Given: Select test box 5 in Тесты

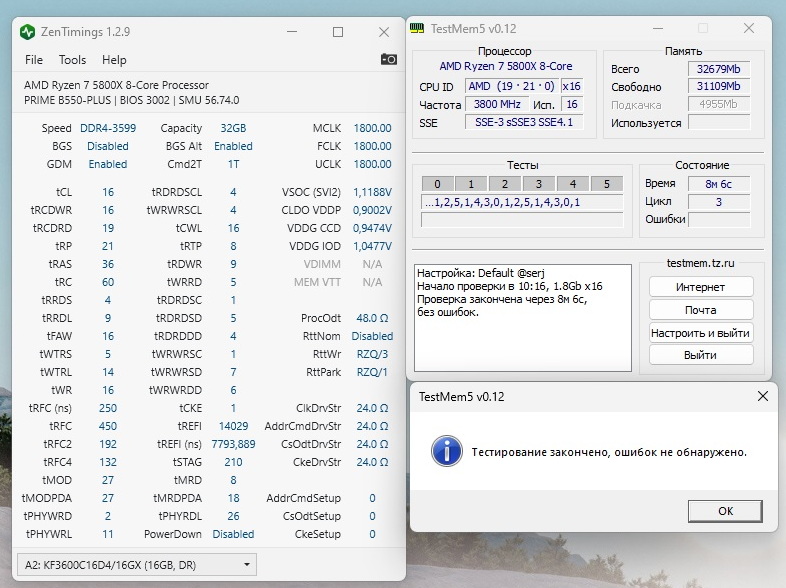Looking at the screenshot, I should [607, 184].
